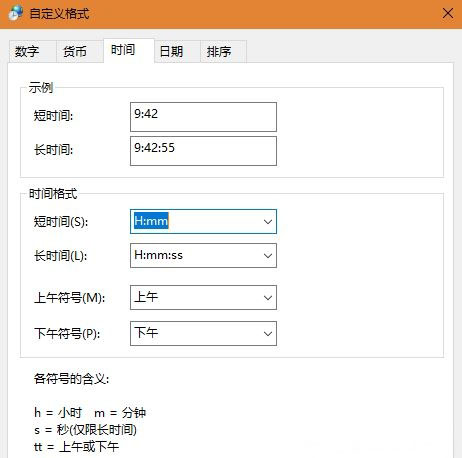Click the H:mm:ss long time format field
Viewport: 462px width, 458px height.
203,256
